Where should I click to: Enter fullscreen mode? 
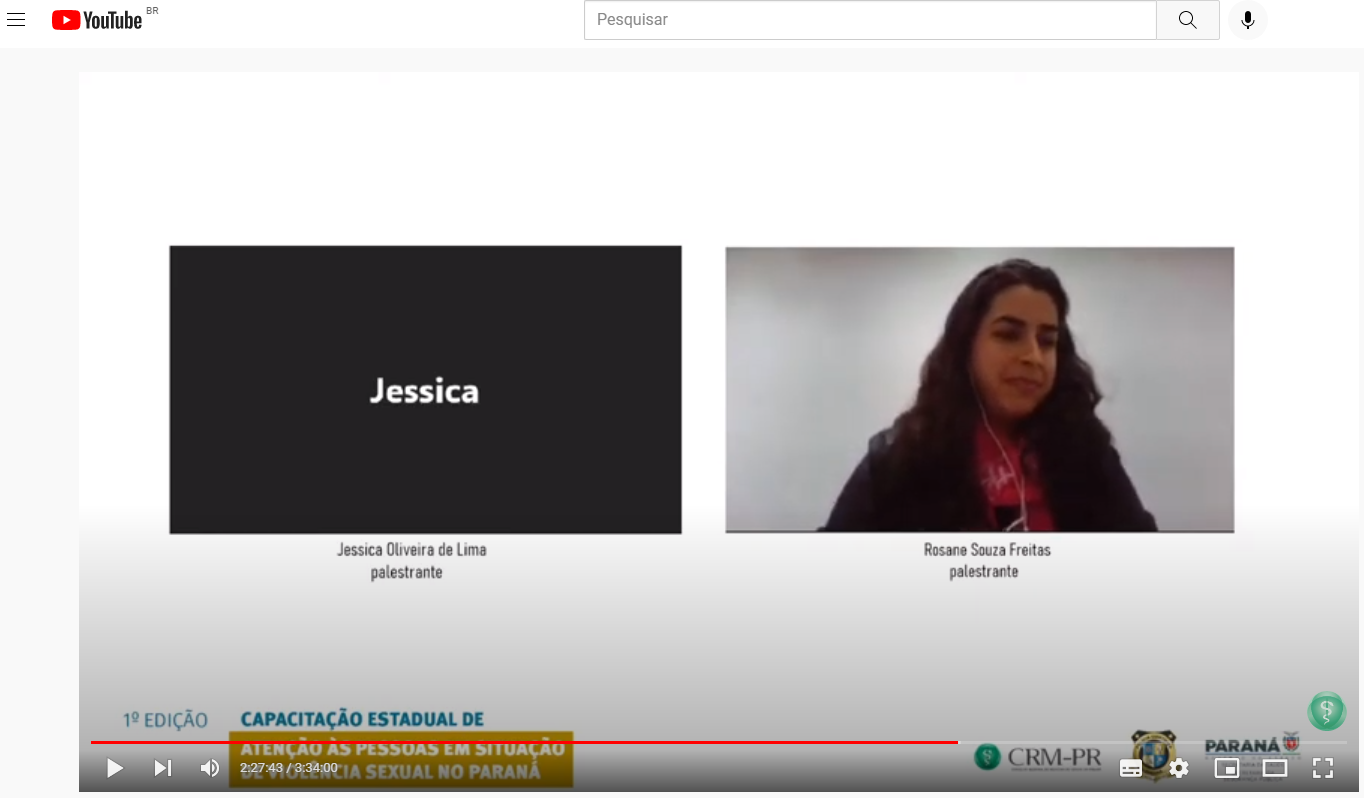click(x=1322, y=768)
